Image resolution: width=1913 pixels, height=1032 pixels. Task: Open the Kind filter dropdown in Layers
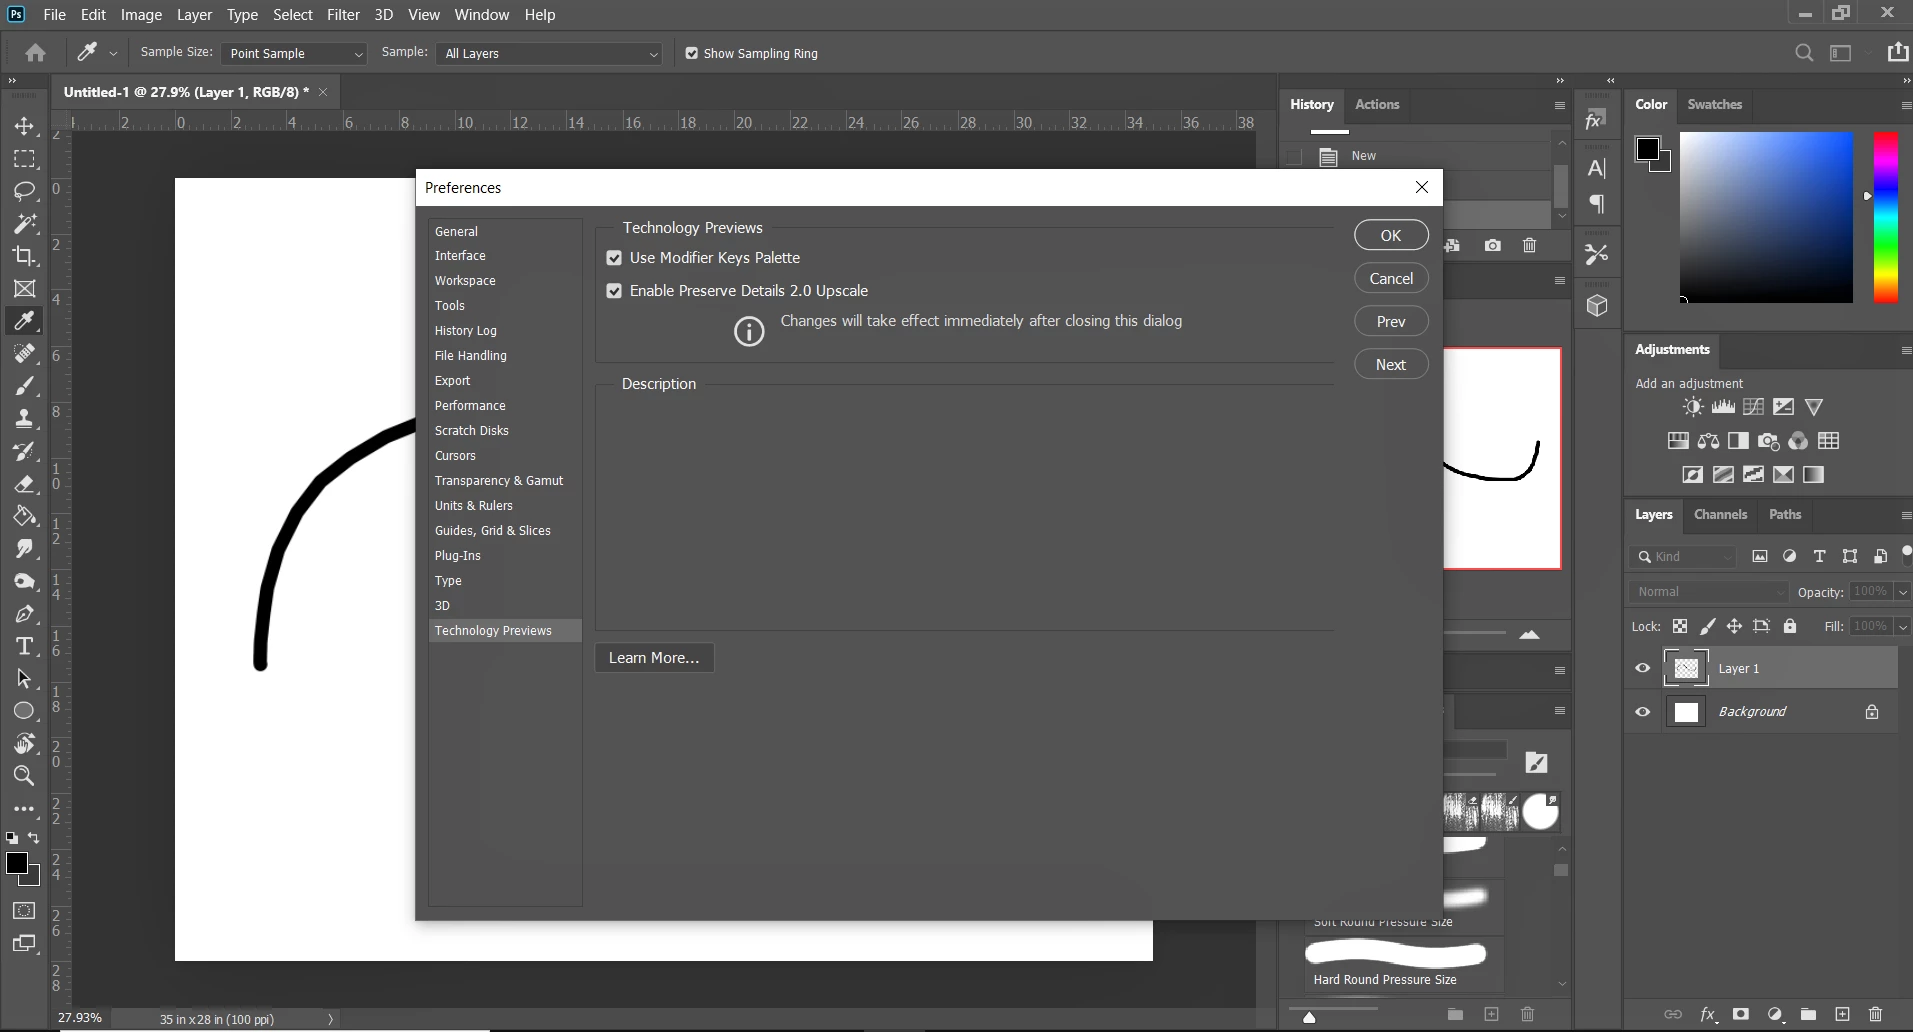(x=1683, y=557)
